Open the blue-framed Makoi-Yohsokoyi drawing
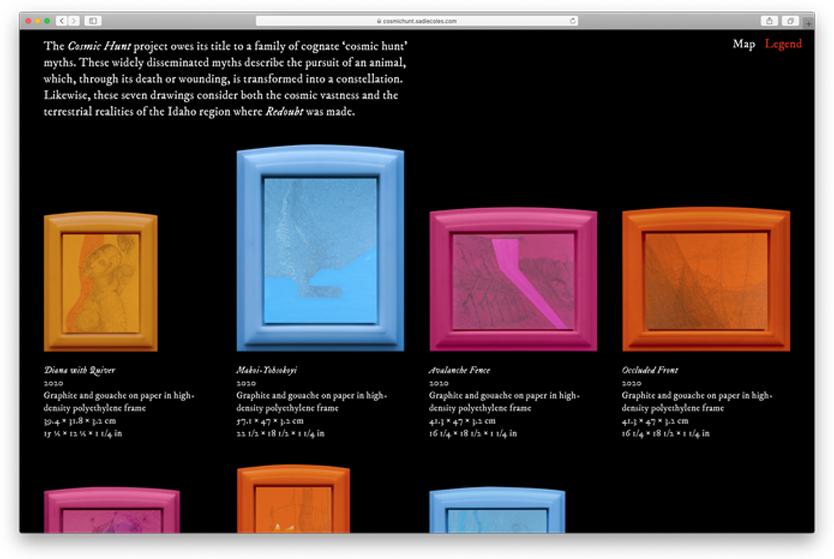This screenshot has width=834, height=559. [x=320, y=248]
